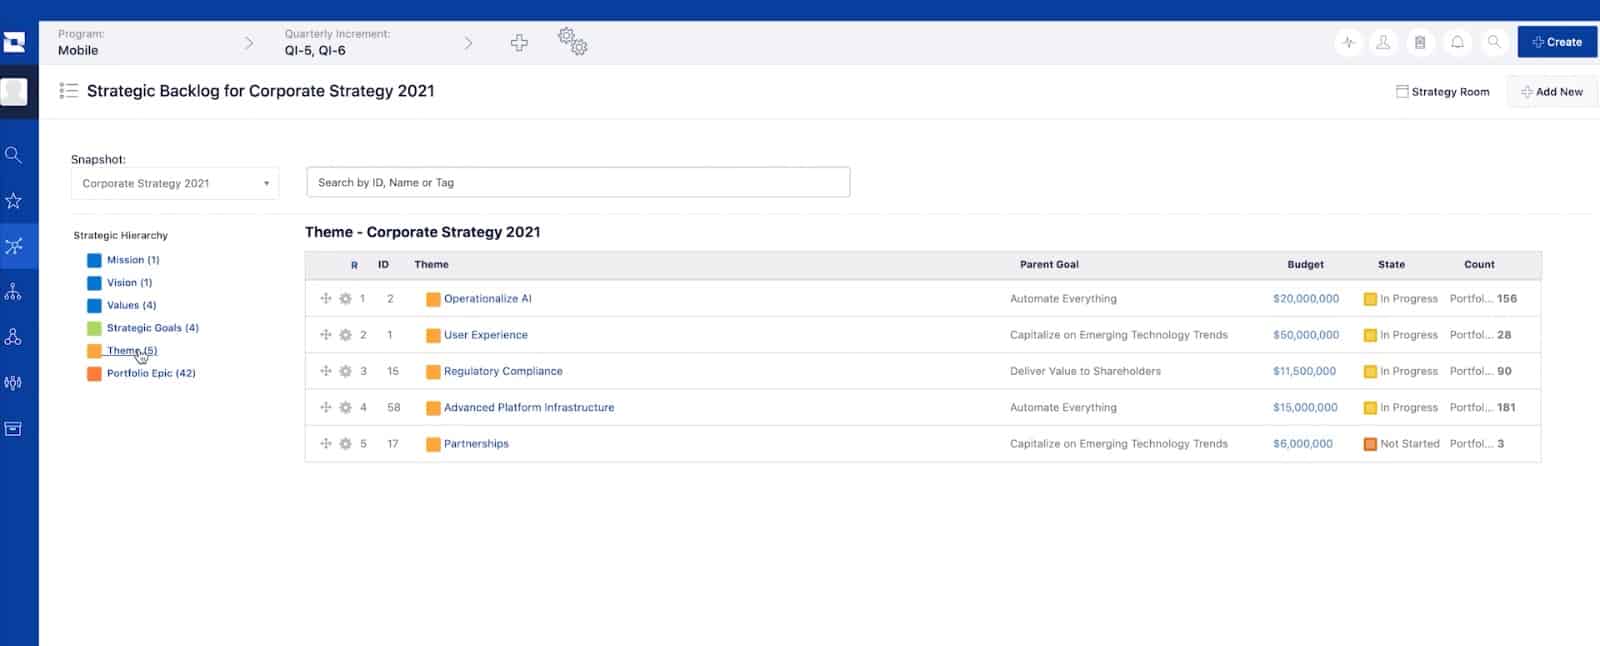Sort by the Theme column header
Viewport: 1600px width, 646px height.
click(x=431, y=265)
